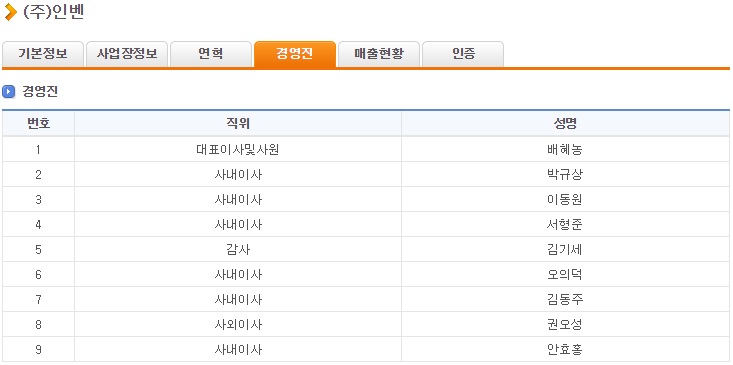
Task: Open the 기본정보 tab
Action: tap(43, 54)
